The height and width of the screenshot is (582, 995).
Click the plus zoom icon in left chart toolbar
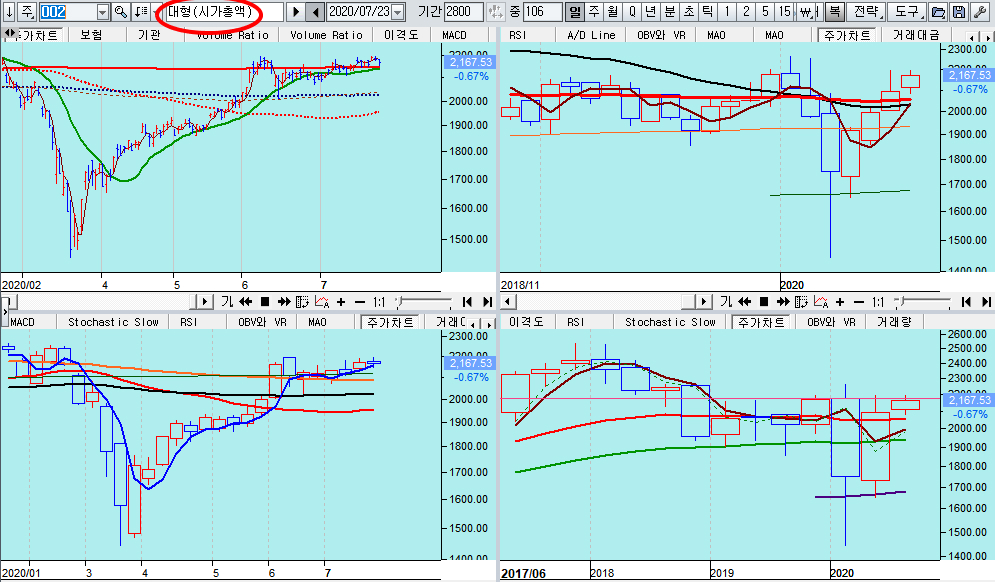coord(341,301)
